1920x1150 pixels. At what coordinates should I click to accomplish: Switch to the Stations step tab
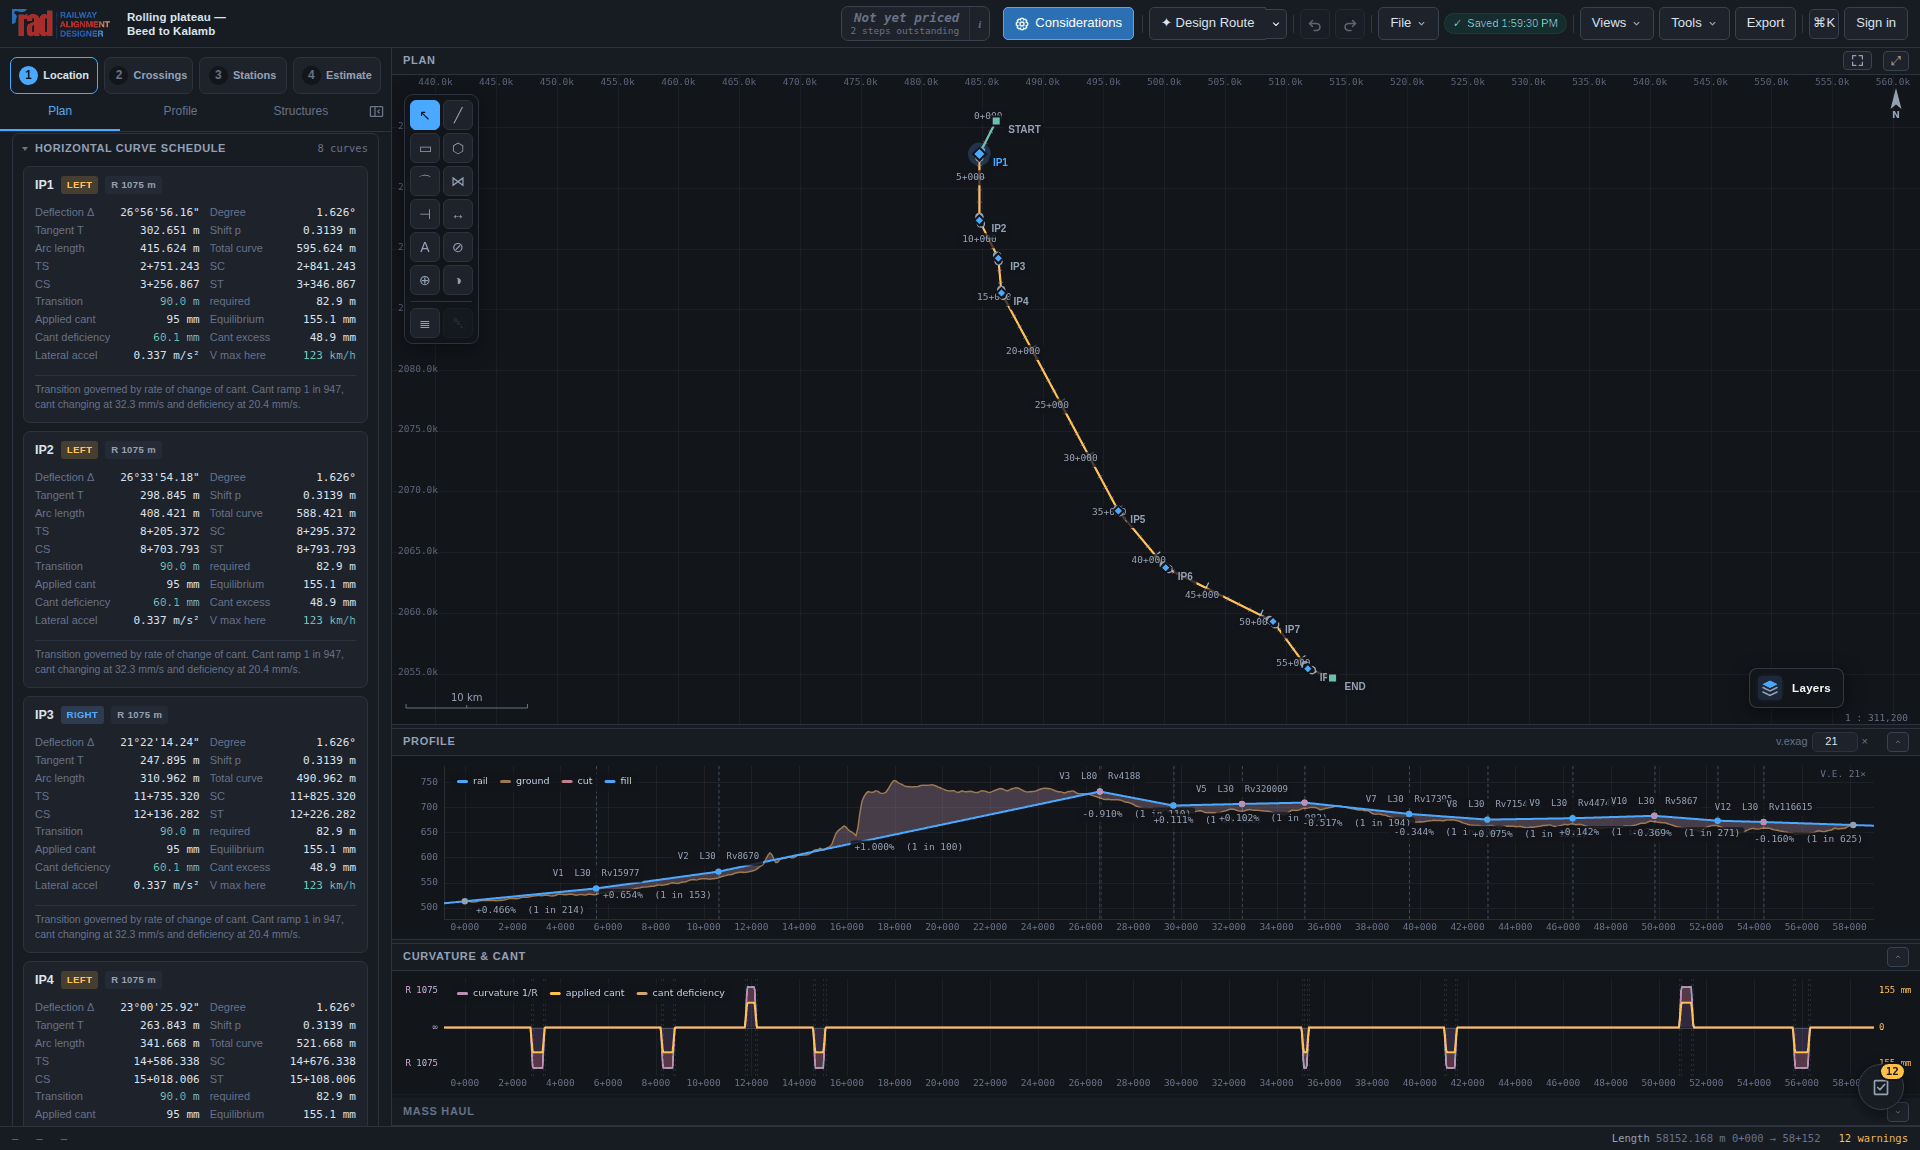point(245,75)
